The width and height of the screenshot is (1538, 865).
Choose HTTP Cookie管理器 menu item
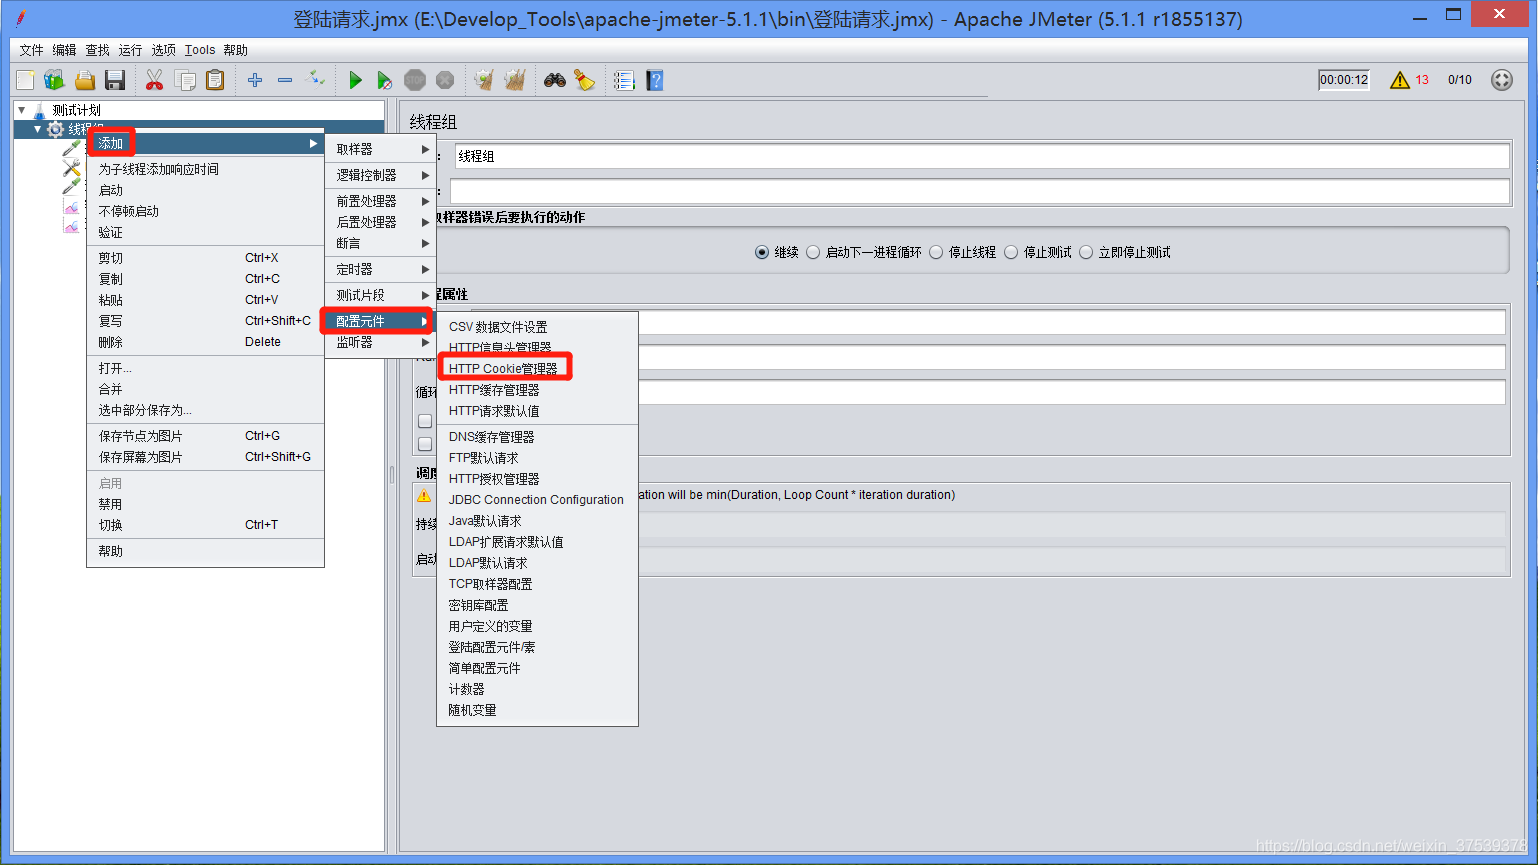point(538,369)
